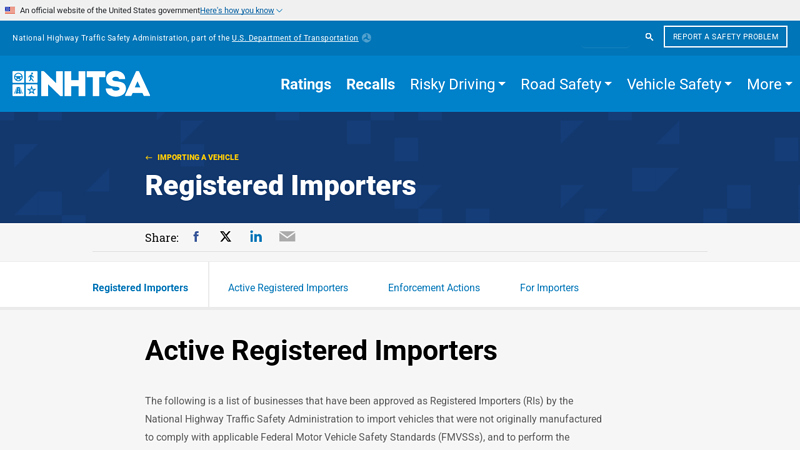Expand the Vehicle Safety dropdown
The width and height of the screenshot is (800, 450).
coord(679,84)
